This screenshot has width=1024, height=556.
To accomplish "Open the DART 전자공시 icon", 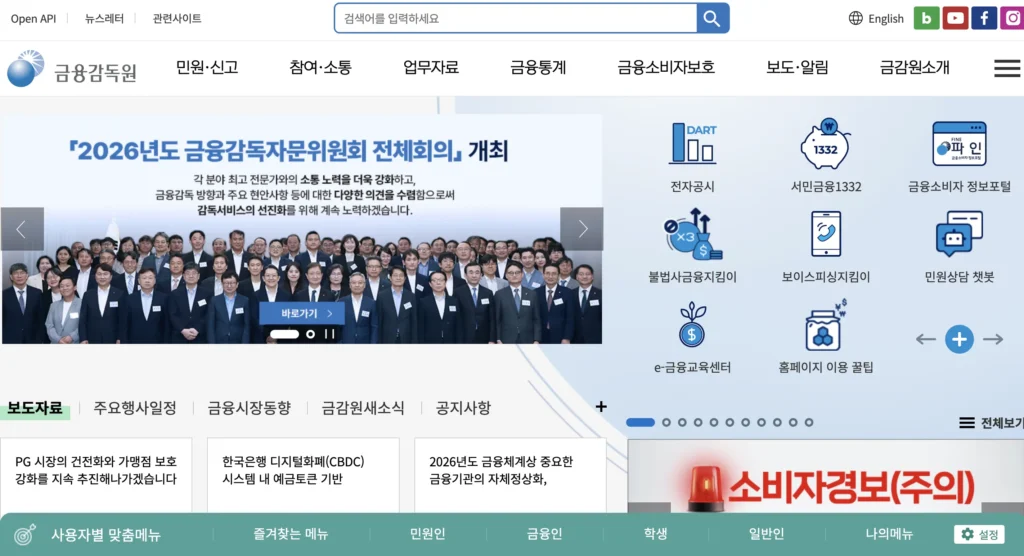I will click(692, 144).
